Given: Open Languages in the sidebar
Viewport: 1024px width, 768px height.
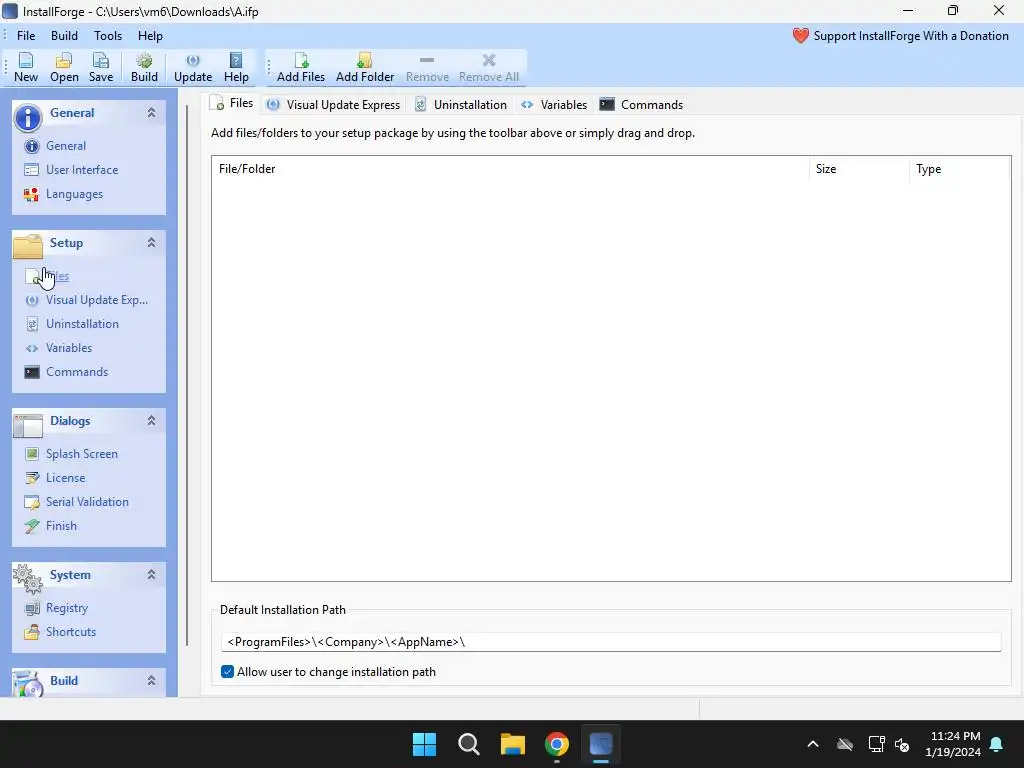Looking at the screenshot, I should (x=74, y=194).
